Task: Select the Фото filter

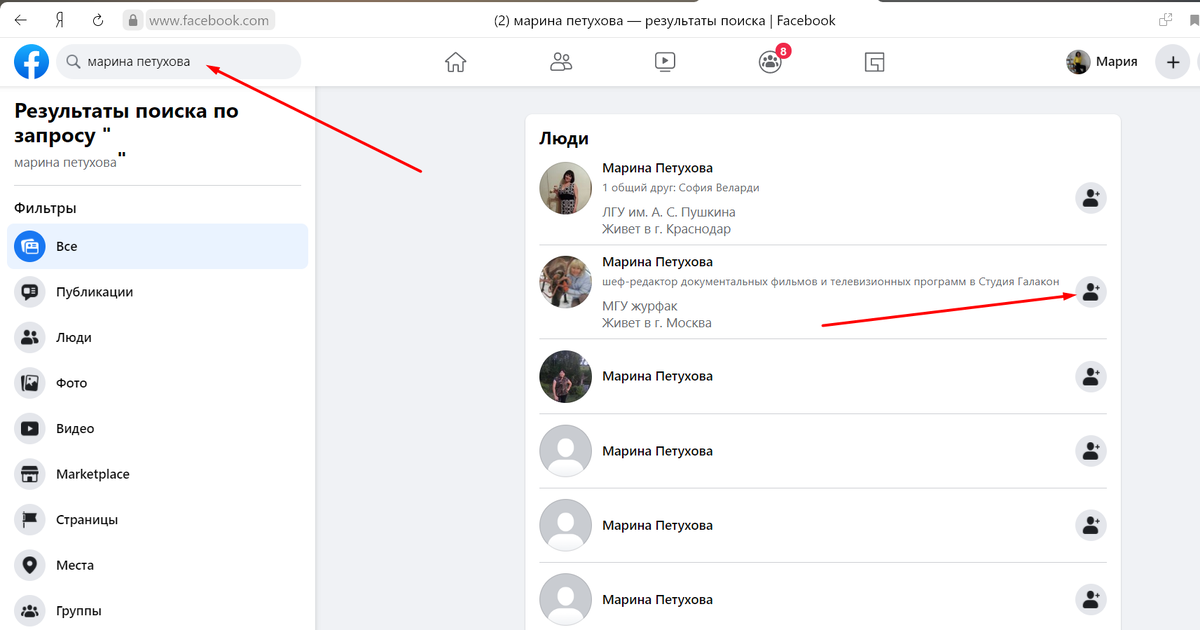Action: [158, 383]
